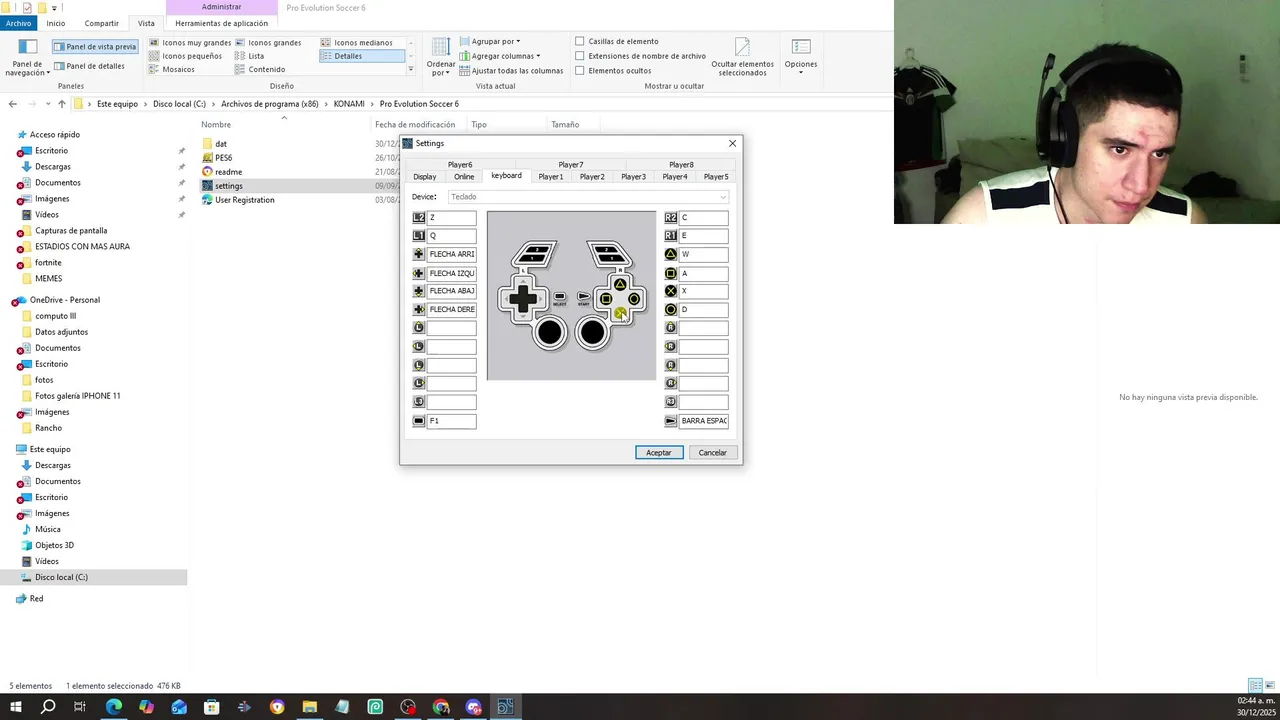Open the Device dropdown in Settings

[588, 197]
